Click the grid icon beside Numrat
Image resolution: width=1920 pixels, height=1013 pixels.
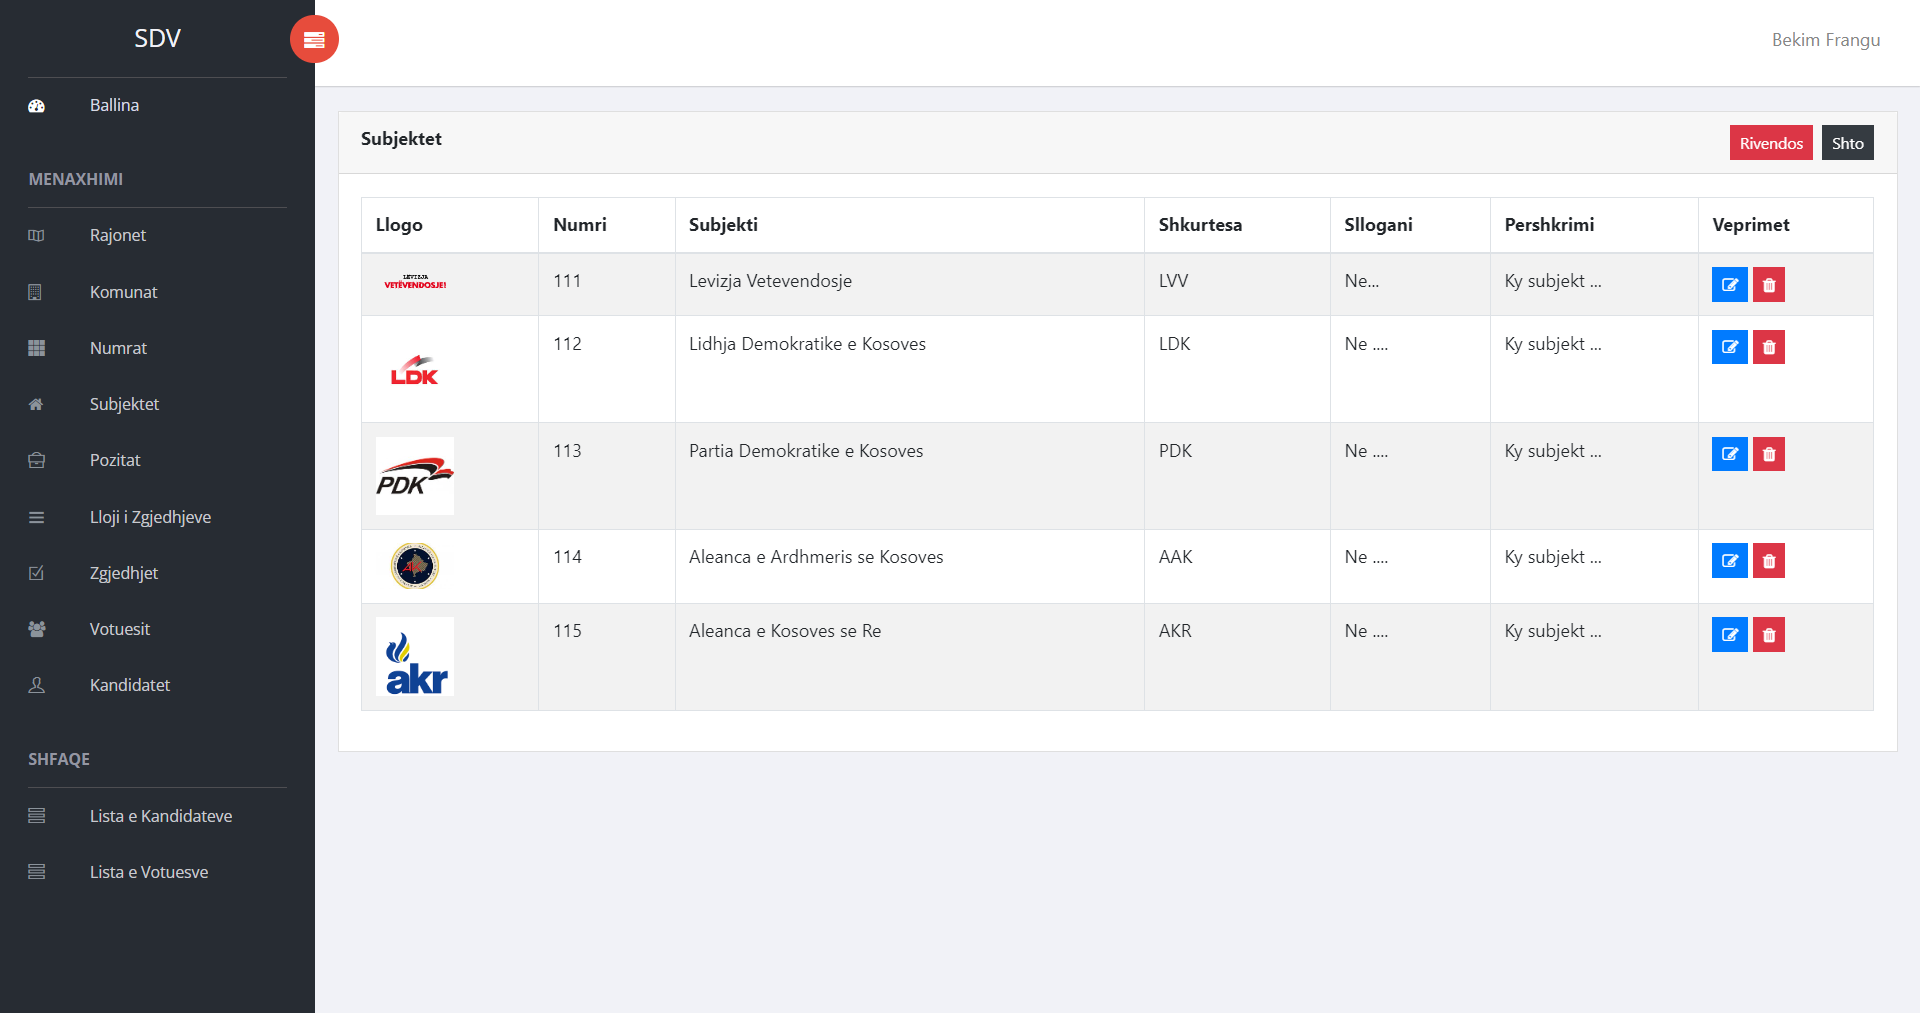tap(36, 348)
